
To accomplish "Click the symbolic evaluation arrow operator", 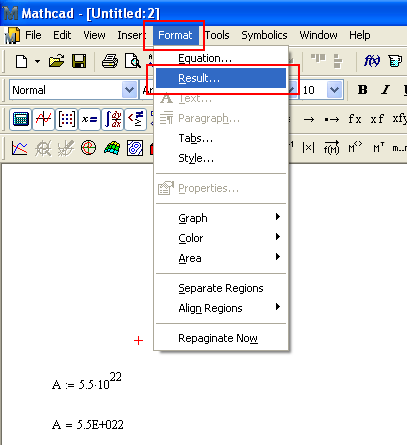I will pos(309,119).
